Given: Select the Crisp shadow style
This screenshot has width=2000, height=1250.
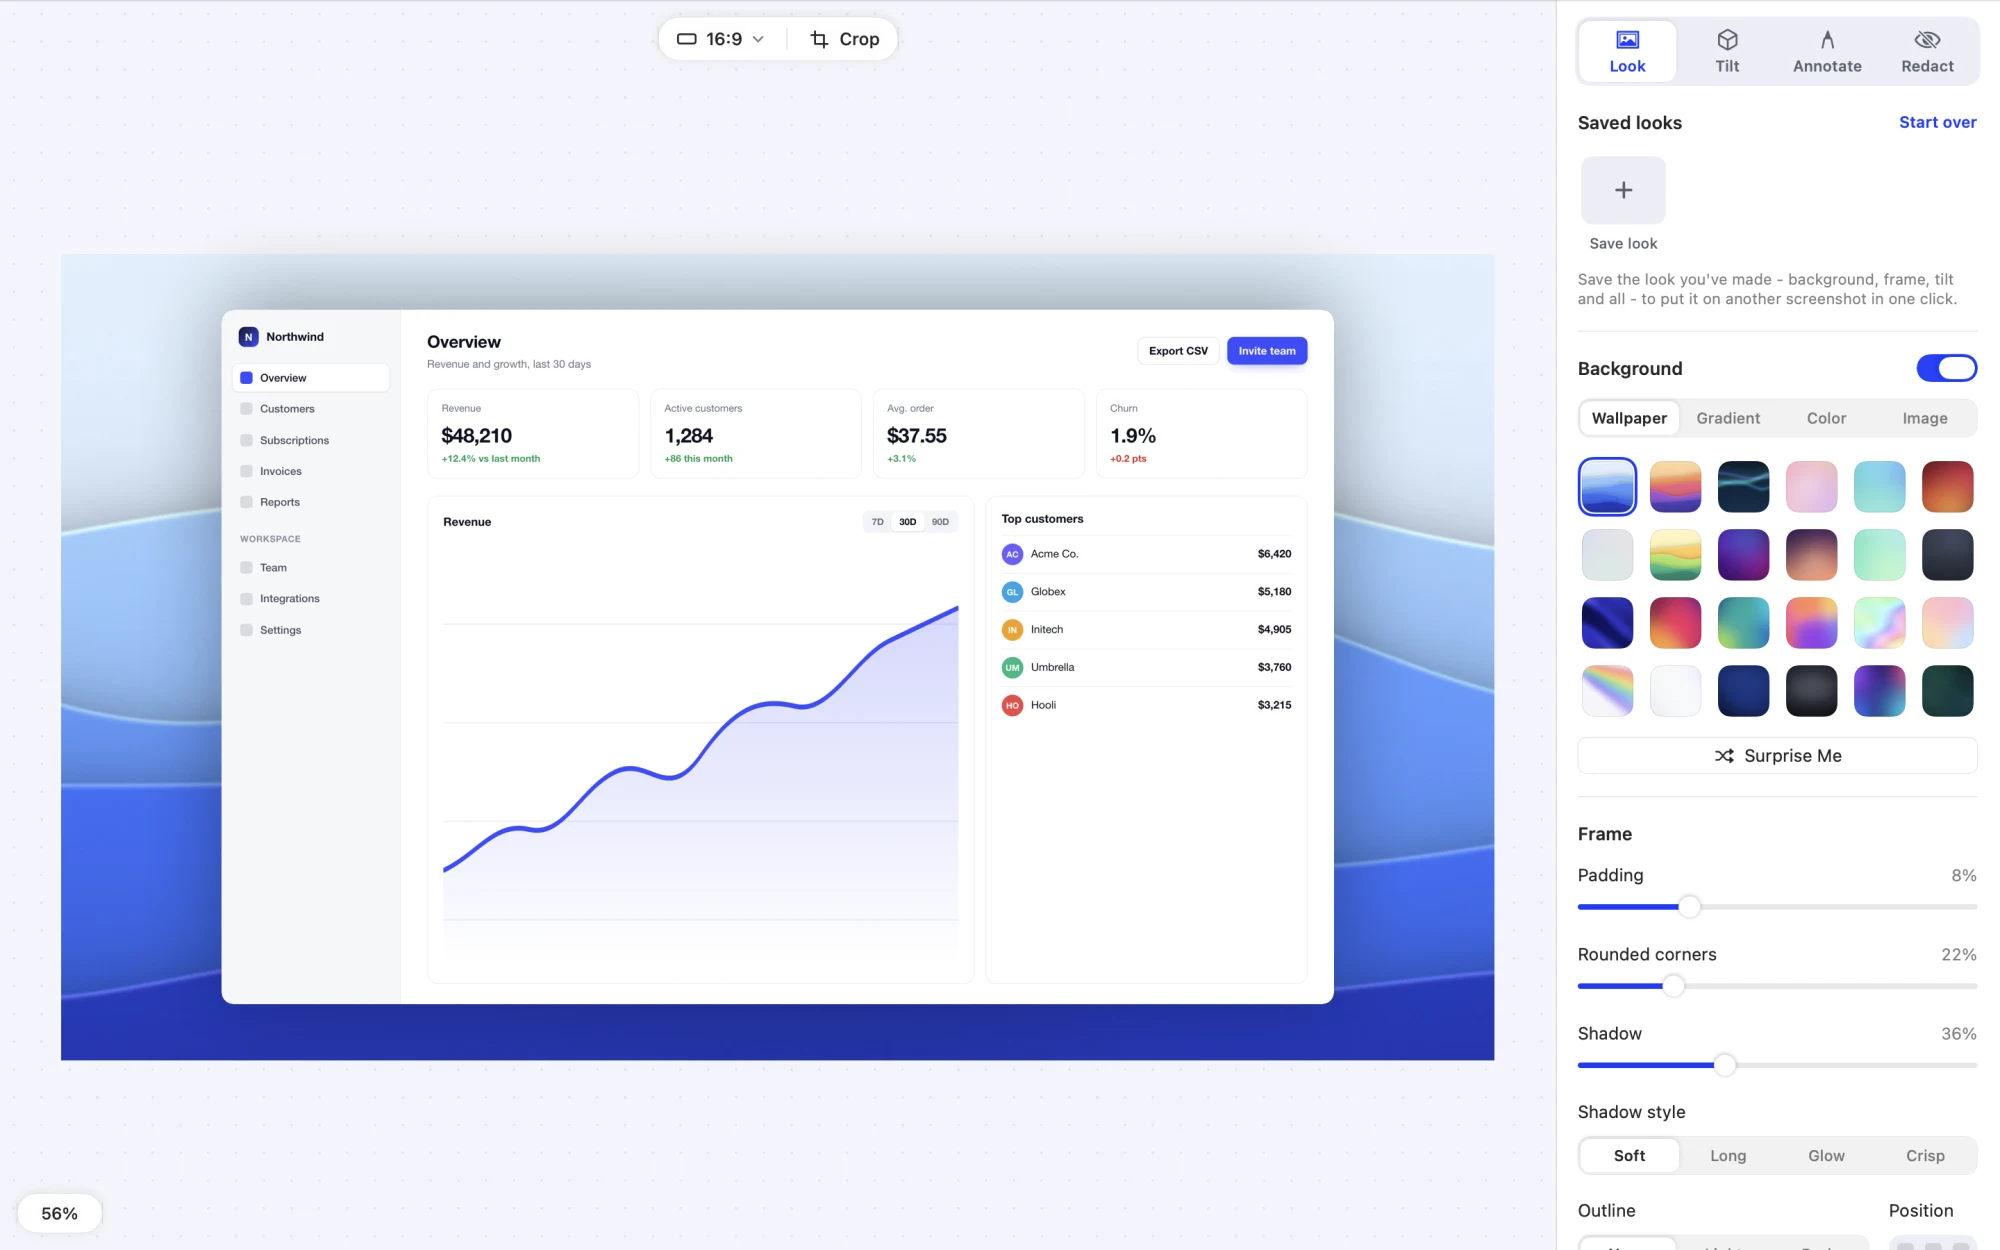Looking at the screenshot, I should pyautogui.click(x=1925, y=1156).
